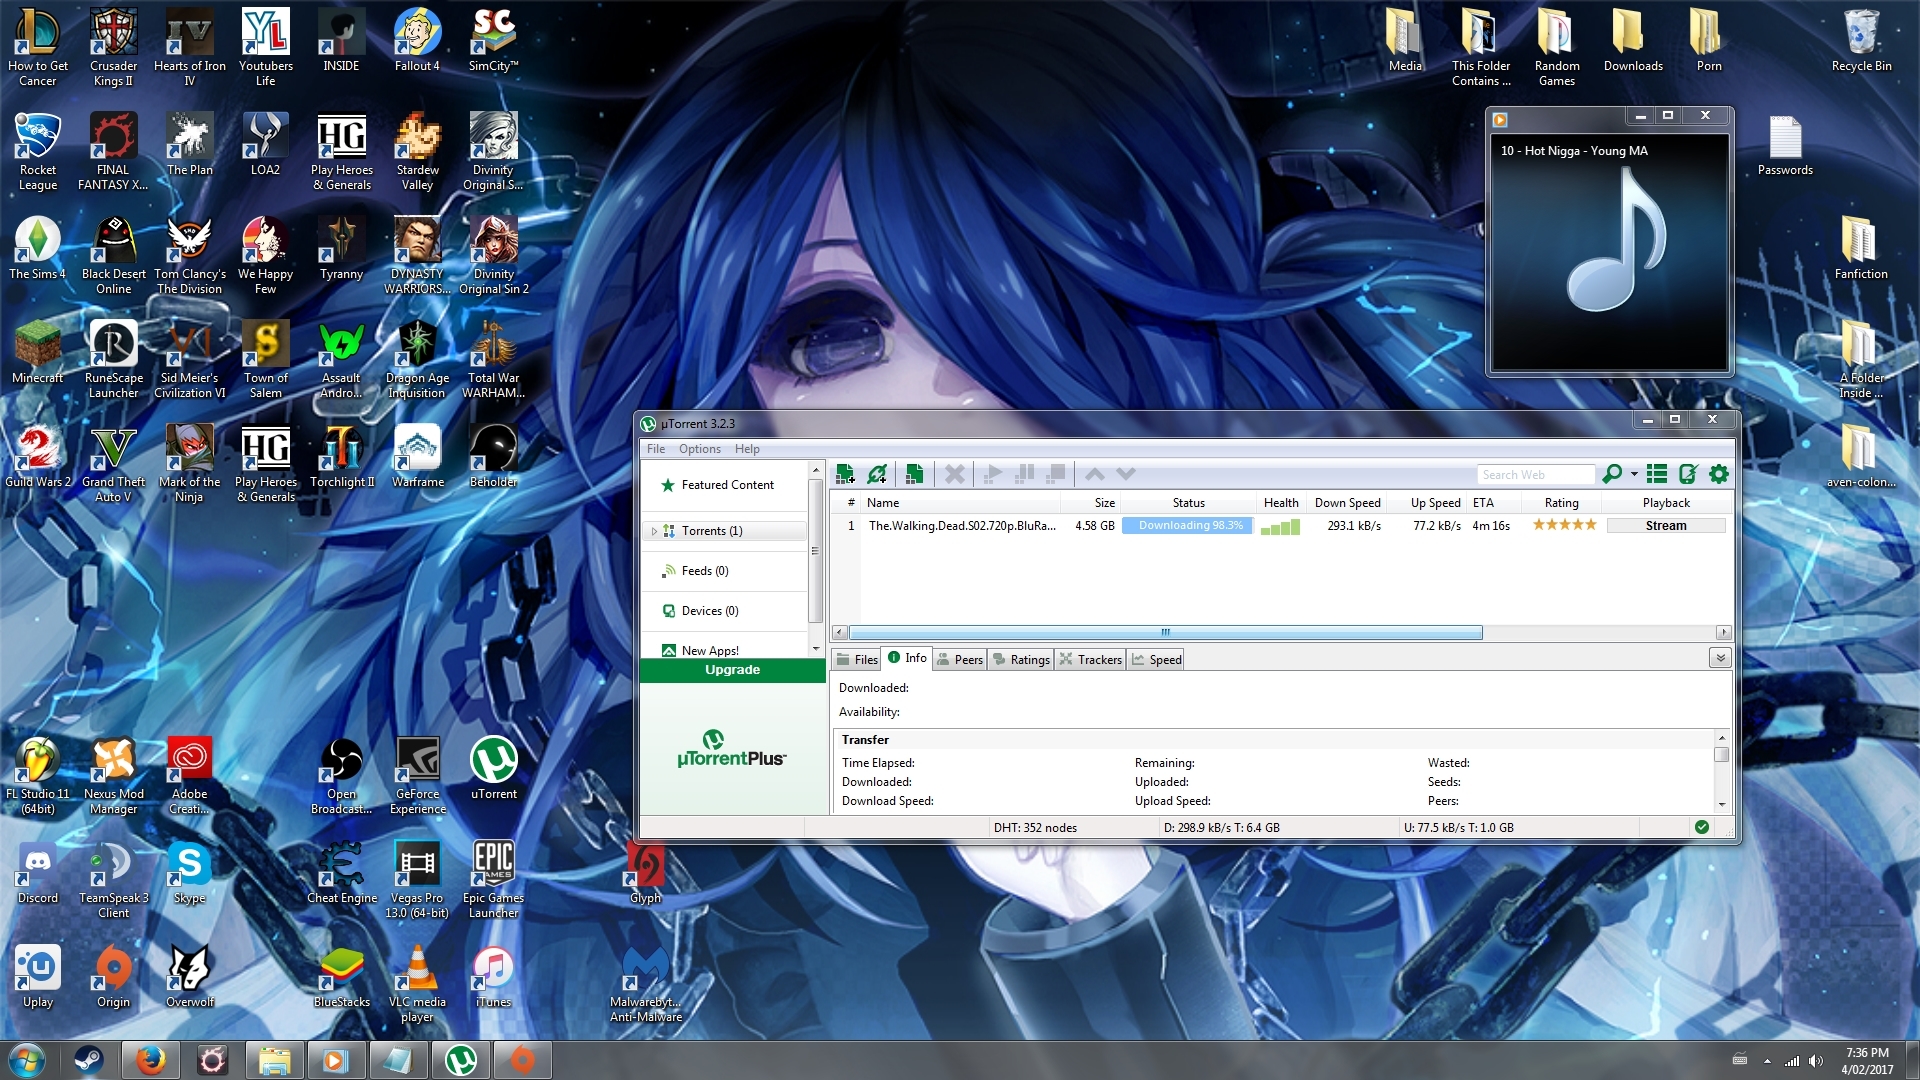Viewport: 1920px width, 1080px height.
Task: Click the Pause torrent toolbar icon
Action: (1025, 474)
